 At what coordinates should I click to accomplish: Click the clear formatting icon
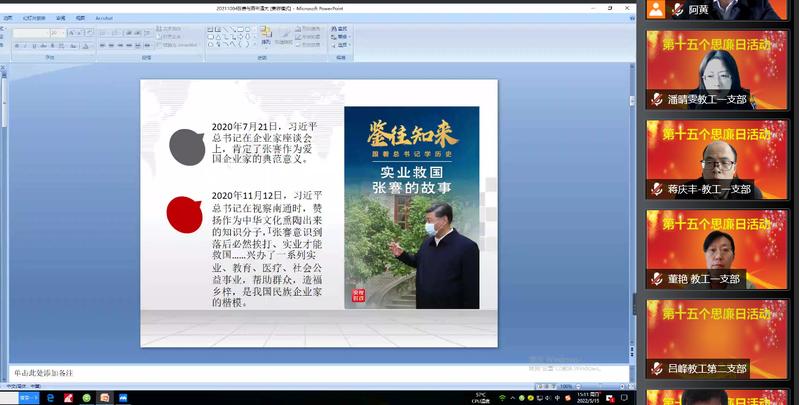[90, 33]
